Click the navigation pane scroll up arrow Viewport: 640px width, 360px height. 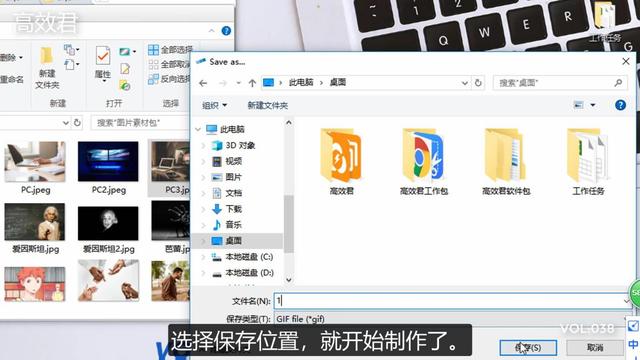coord(289,122)
